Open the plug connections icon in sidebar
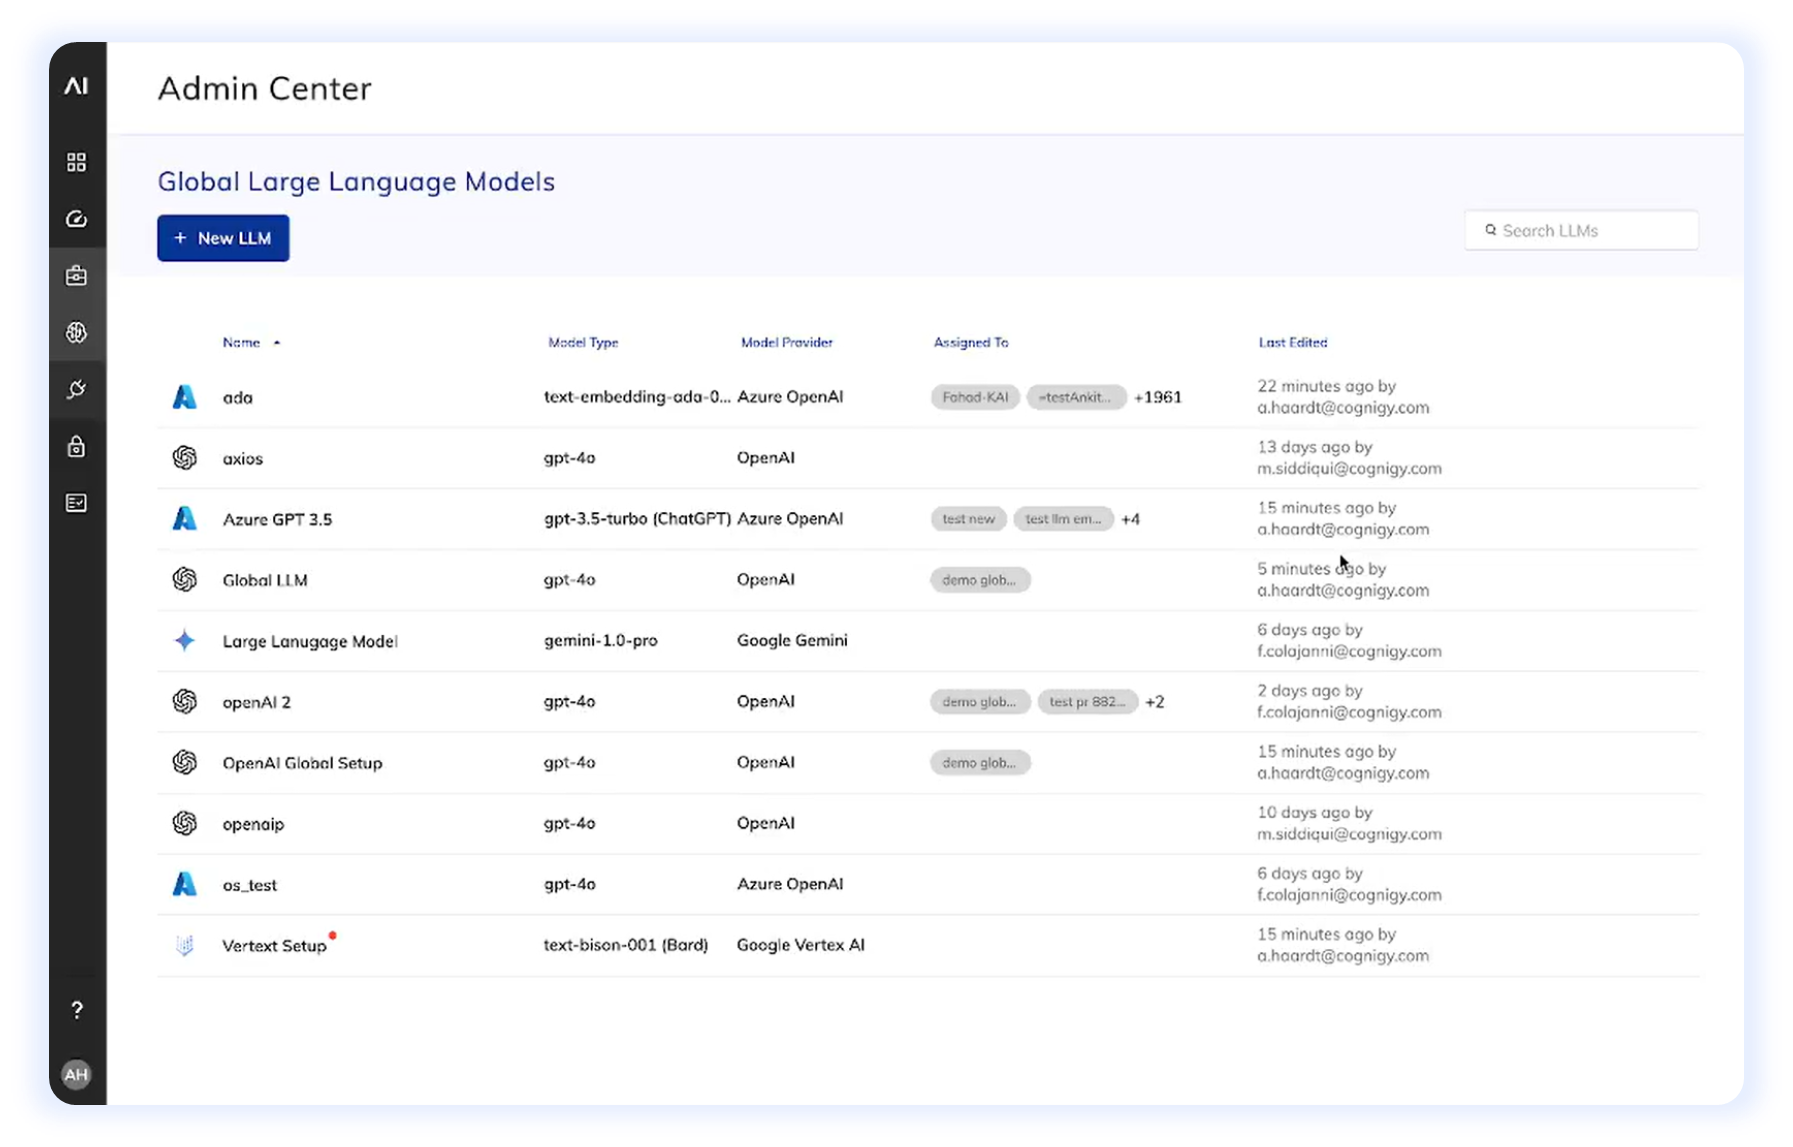Viewport: 1793px width, 1147px height. (76, 389)
